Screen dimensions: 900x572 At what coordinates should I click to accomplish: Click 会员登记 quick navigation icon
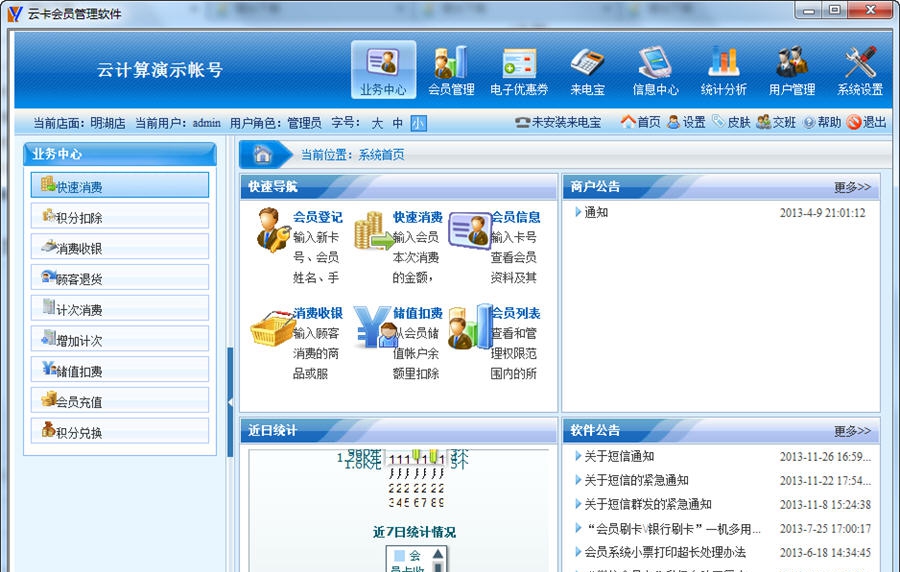click(273, 230)
